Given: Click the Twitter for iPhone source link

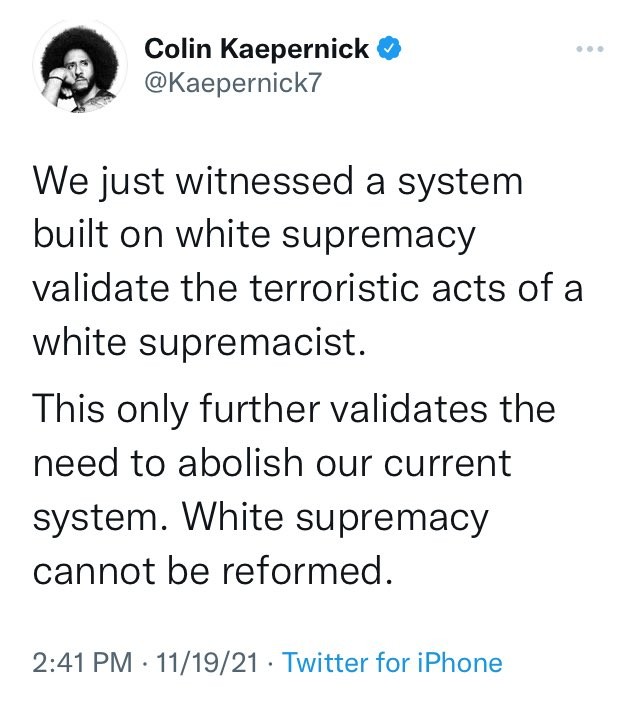Looking at the screenshot, I should click(392, 662).
